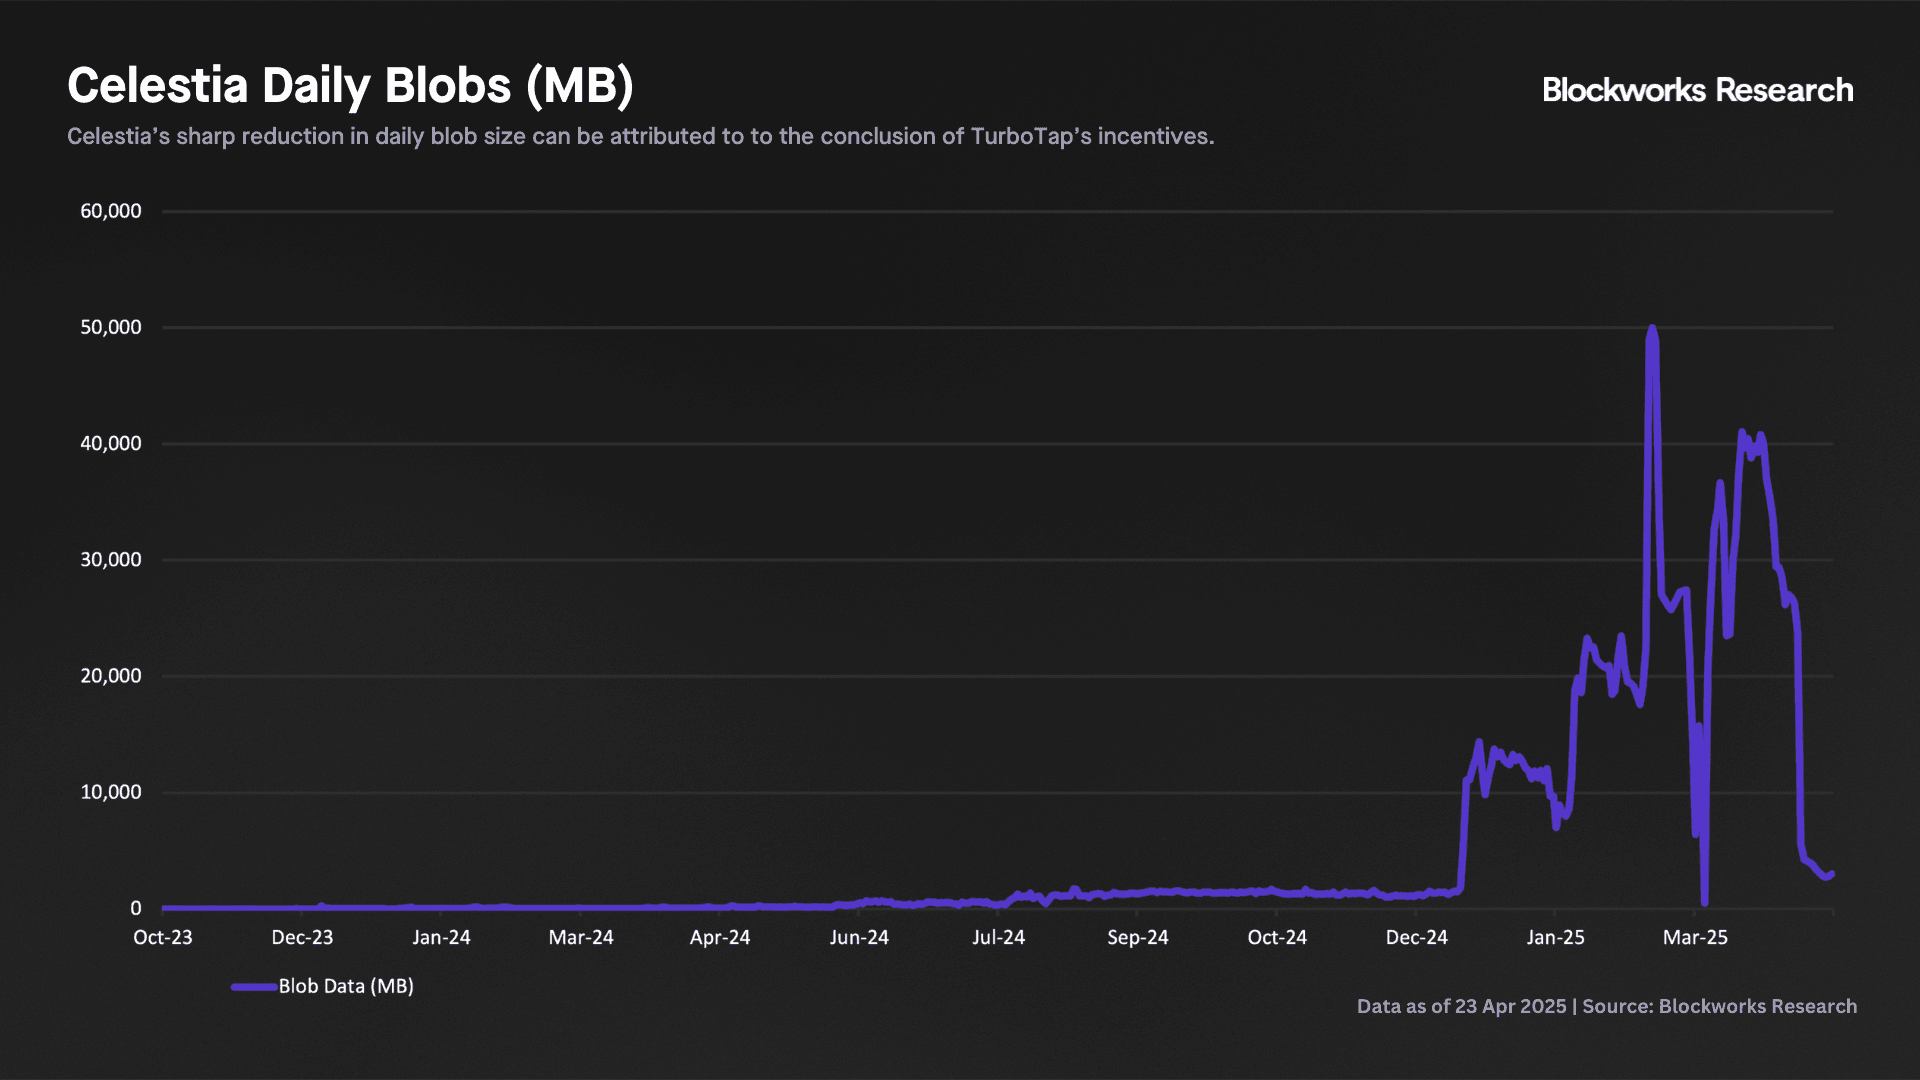This screenshot has height=1080, width=1920.
Task: Click the '60,000' y-axis label
Action: click(x=111, y=211)
